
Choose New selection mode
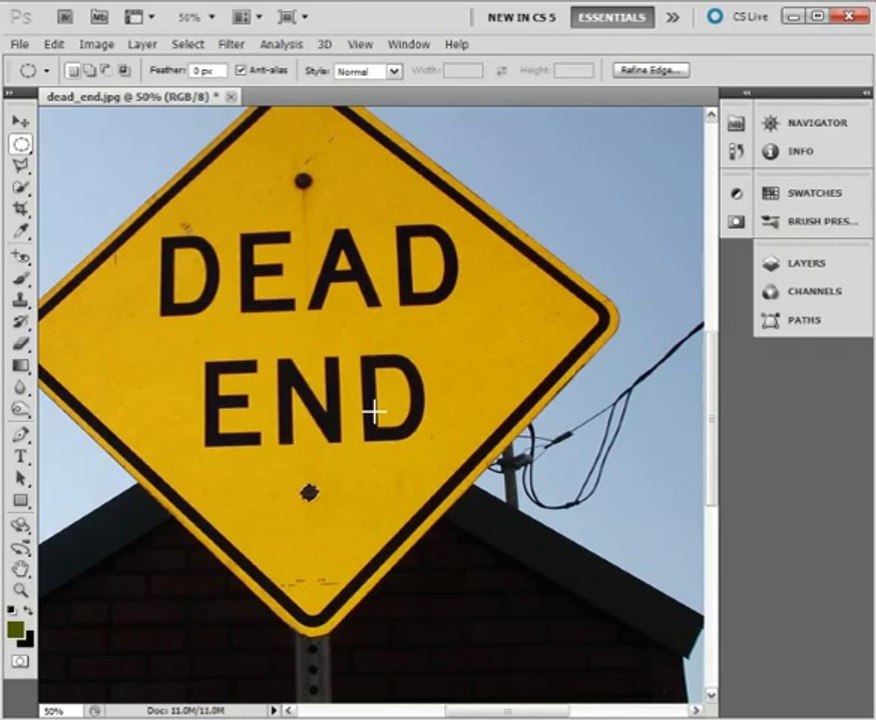(72, 70)
